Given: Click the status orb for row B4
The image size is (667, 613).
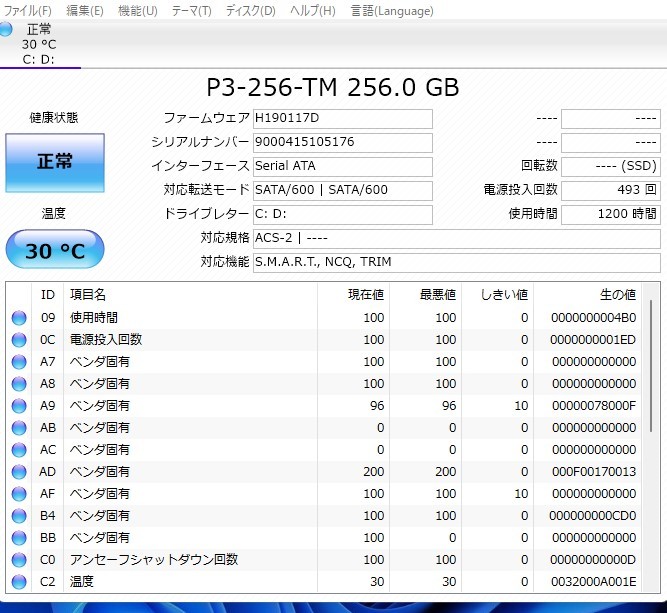Looking at the screenshot, I should tap(19, 516).
